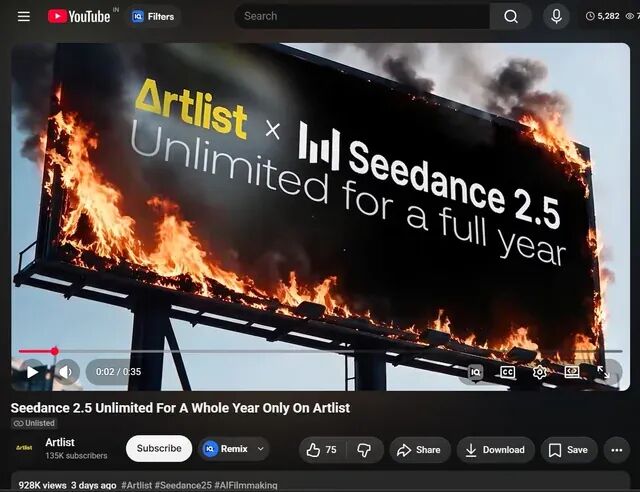Click the 135K subscribers text
This screenshot has height=492, width=640.
[x=76, y=455]
